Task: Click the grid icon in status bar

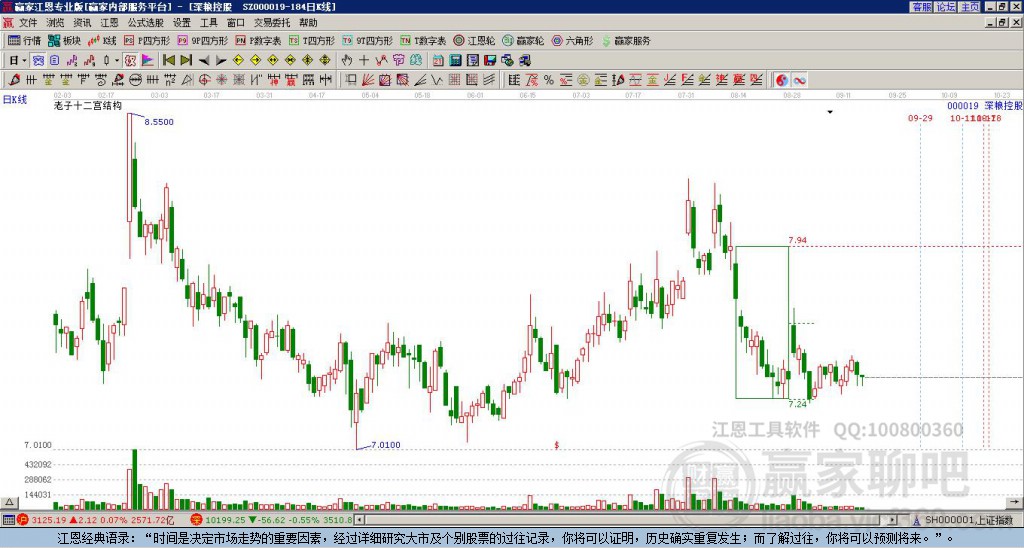Action: coord(8,520)
